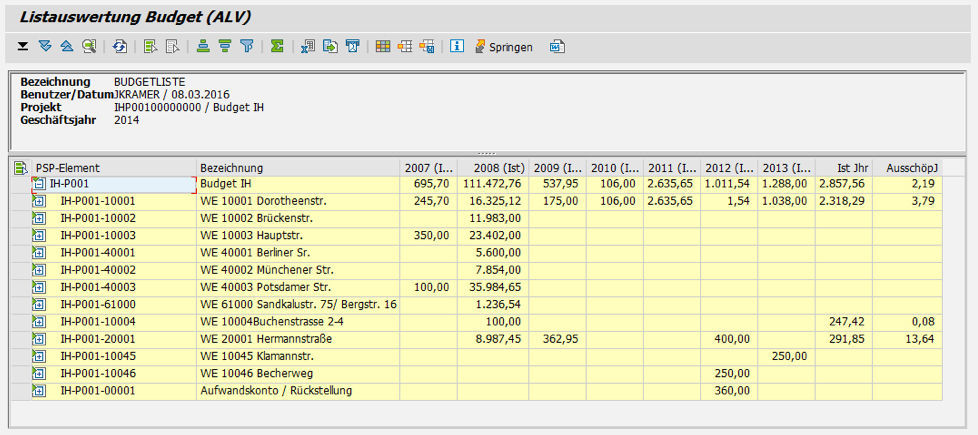Expand the IH-P001-10001 node
The height and width of the screenshot is (435, 978).
tap(38, 201)
